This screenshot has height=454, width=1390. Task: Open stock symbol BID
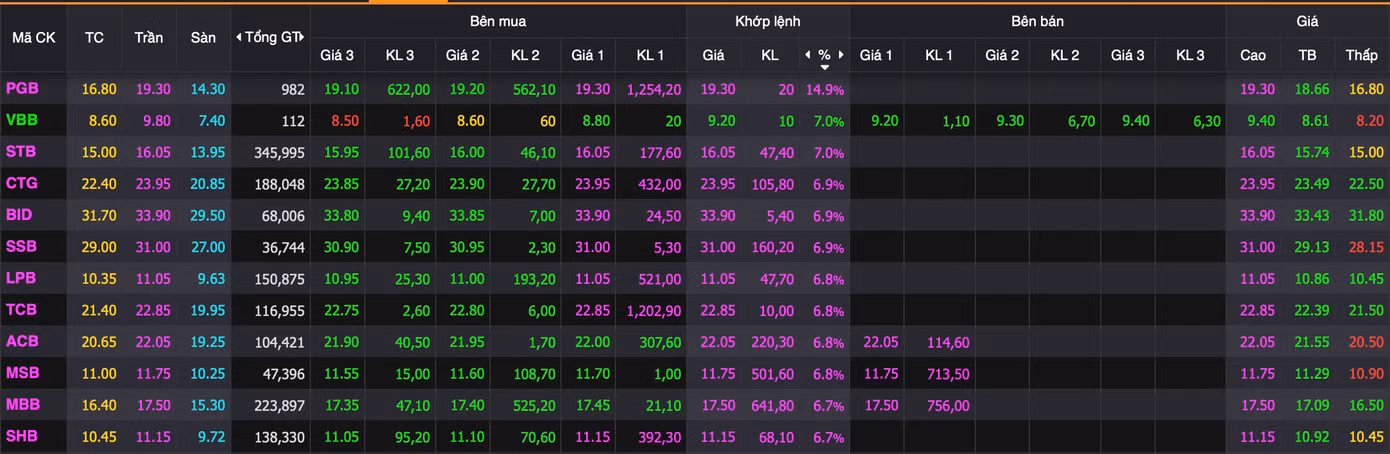pyautogui.click(x=19, y=216)
